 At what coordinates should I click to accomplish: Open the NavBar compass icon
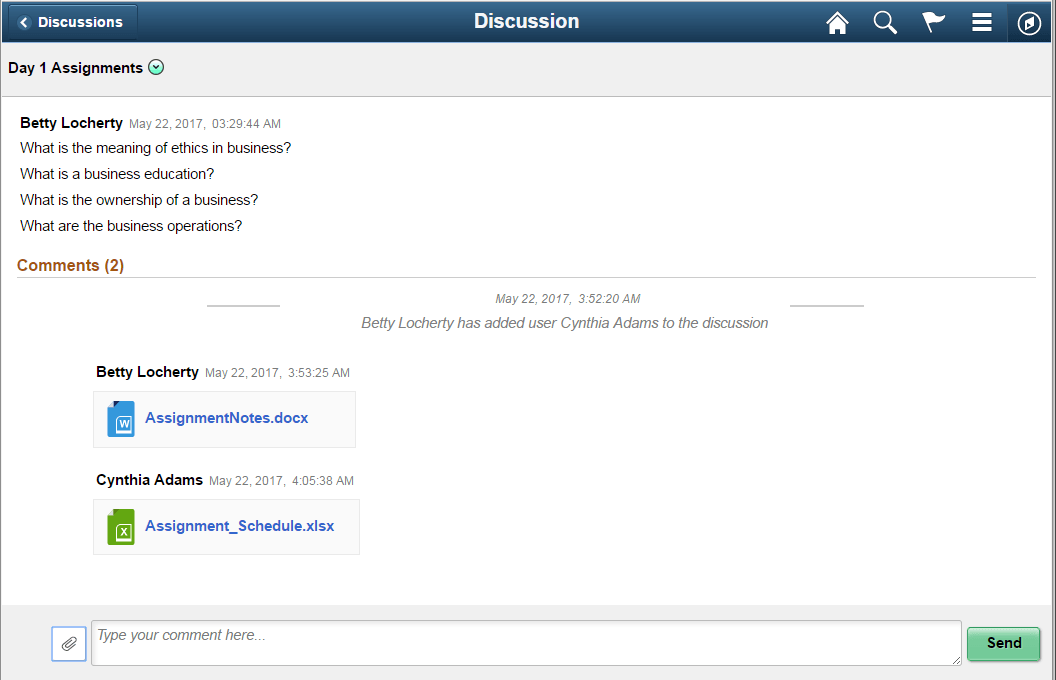(x=1029, y=21)
